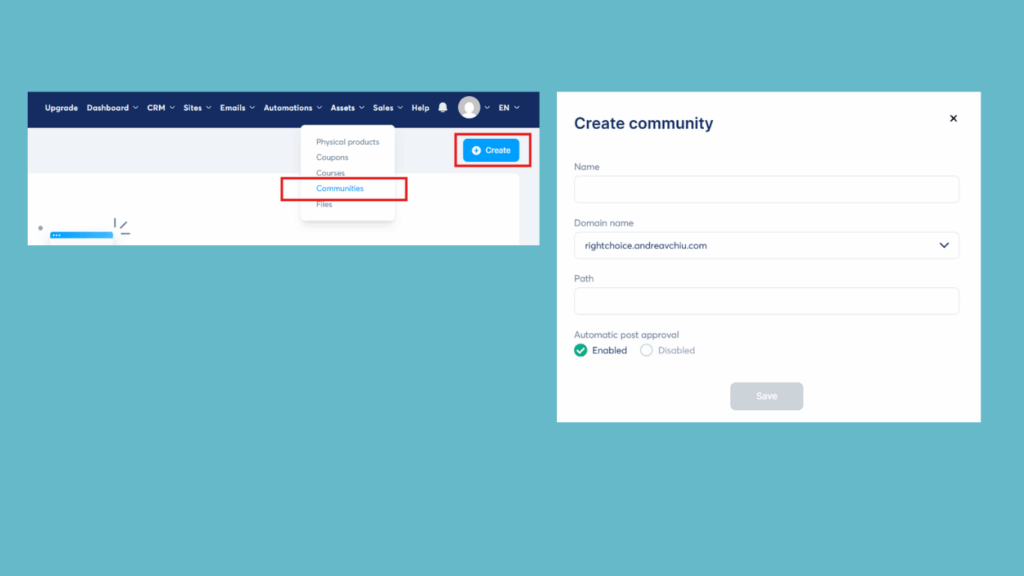This screenshot has height=576, width=1024.
Task: Click the Upgrade link
Action: coord(61,107)
